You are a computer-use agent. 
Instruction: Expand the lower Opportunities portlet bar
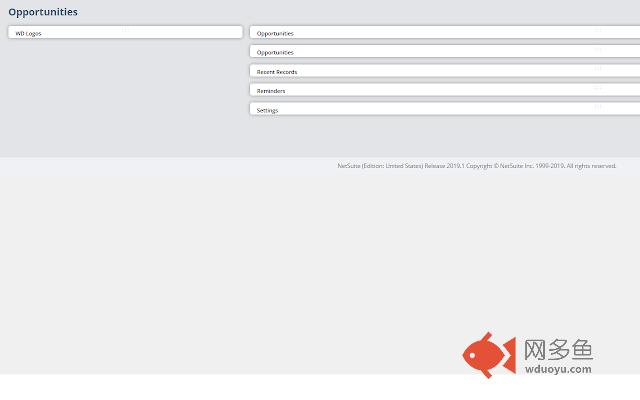click(445, 51)
